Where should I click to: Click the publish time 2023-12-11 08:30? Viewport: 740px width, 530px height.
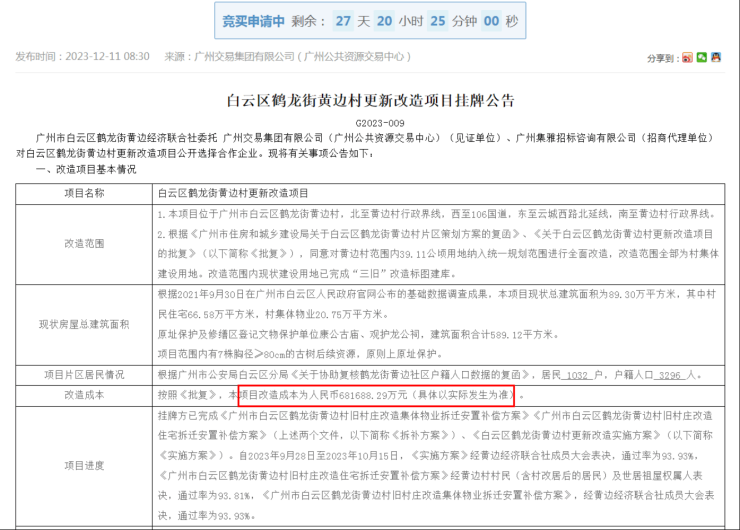107,57
